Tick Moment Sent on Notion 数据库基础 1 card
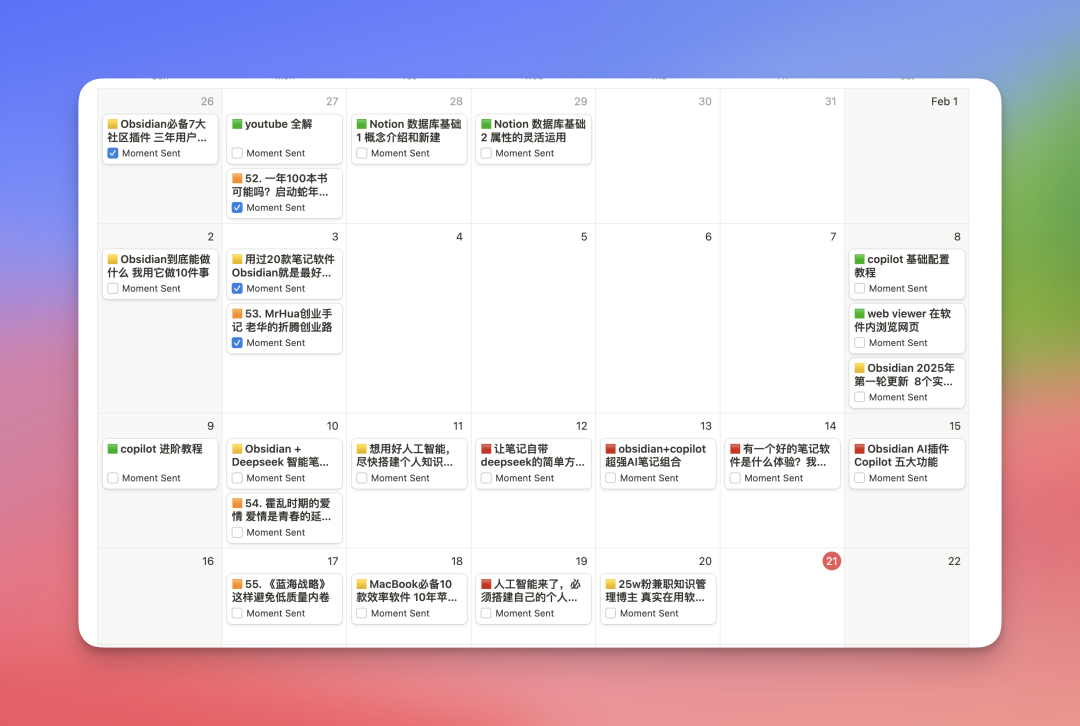This screenshot has width=1080, height=726. pyautogui.click(x=362, y=153)
